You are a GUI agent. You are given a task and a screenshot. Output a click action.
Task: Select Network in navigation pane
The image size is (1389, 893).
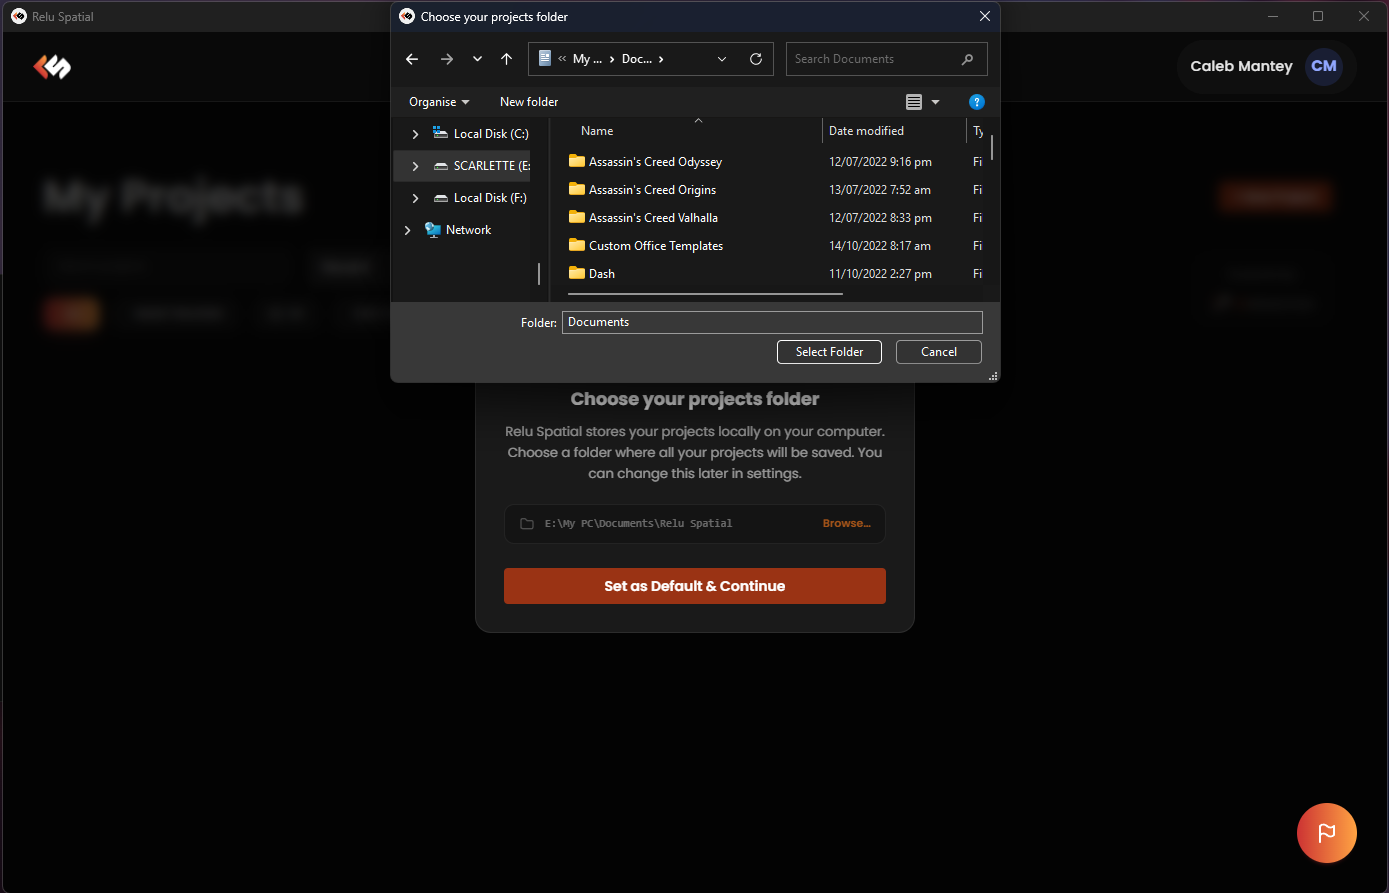[458, 230]
